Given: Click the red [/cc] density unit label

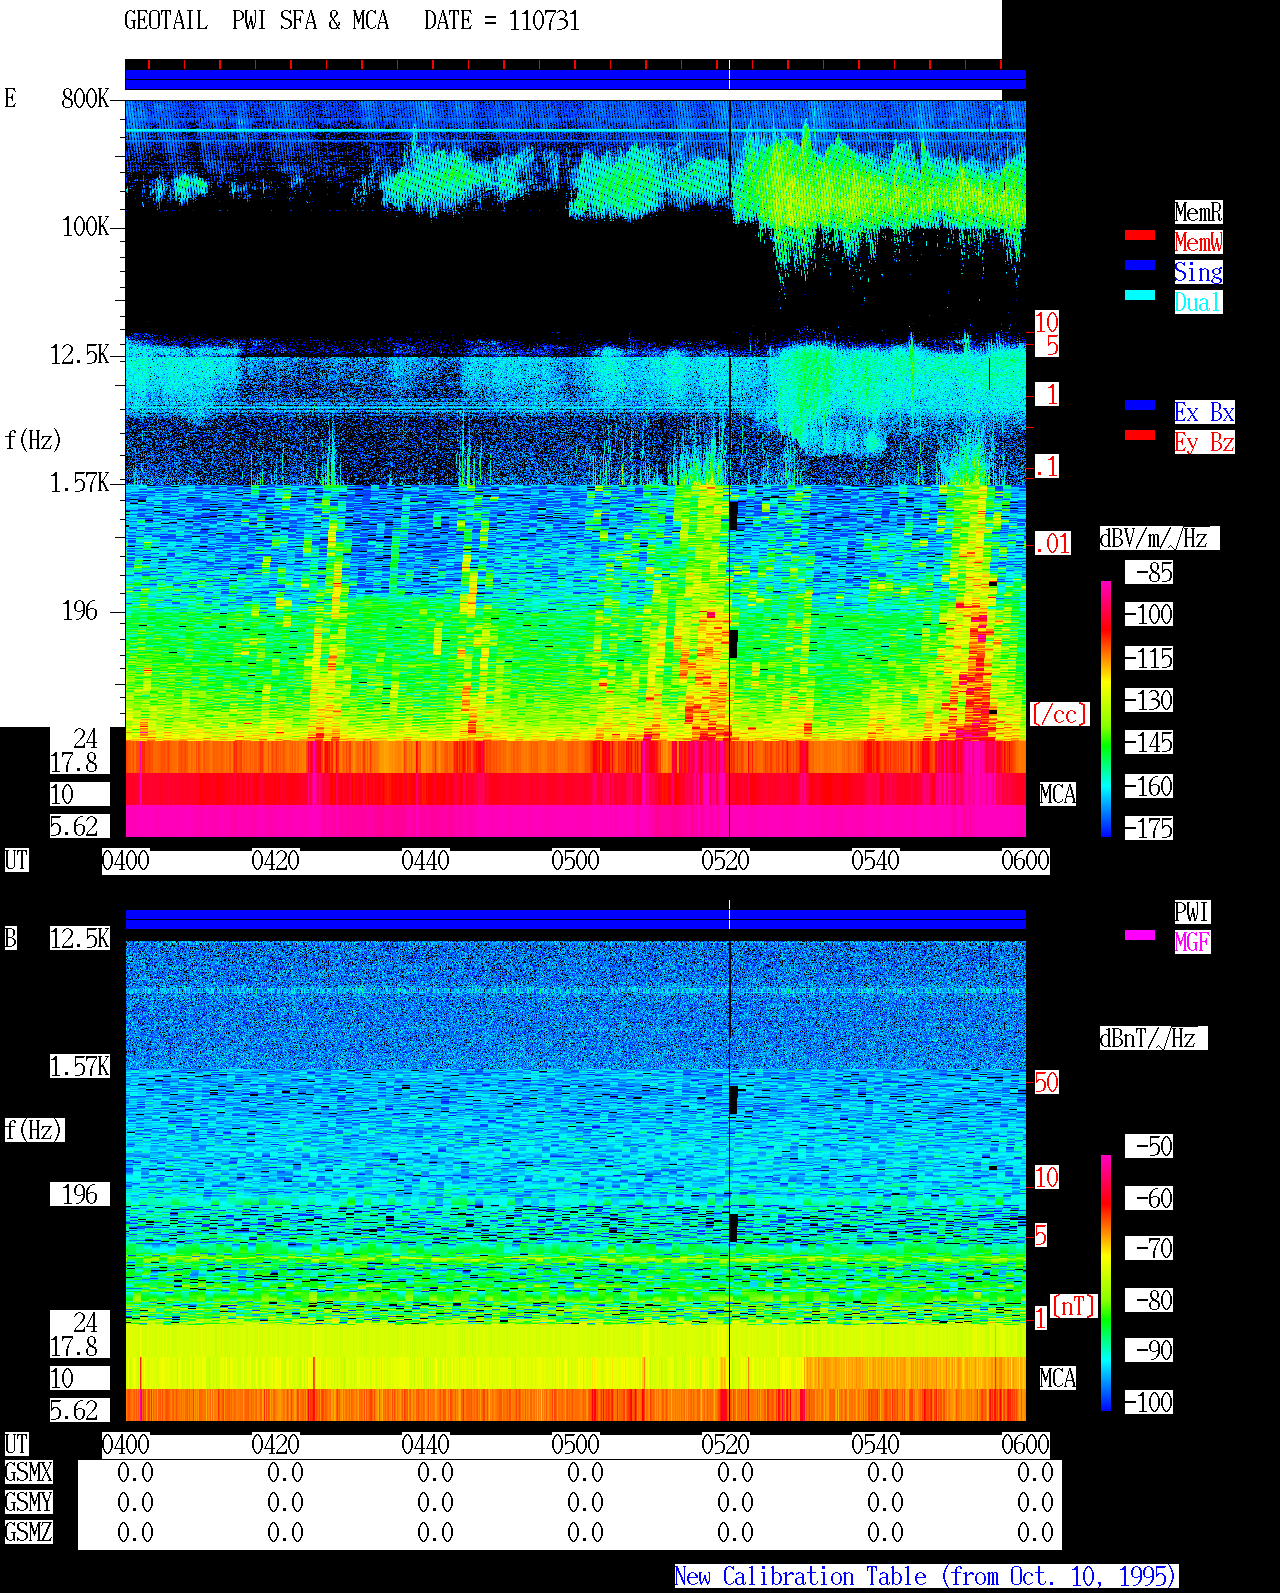Looking at the screenshot, I should point(1059,715).
